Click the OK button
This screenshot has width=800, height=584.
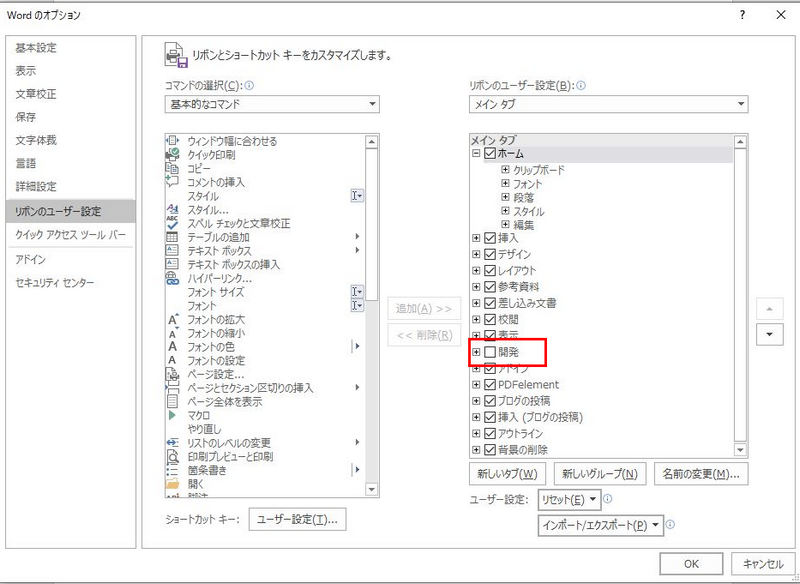coord(691,564)
